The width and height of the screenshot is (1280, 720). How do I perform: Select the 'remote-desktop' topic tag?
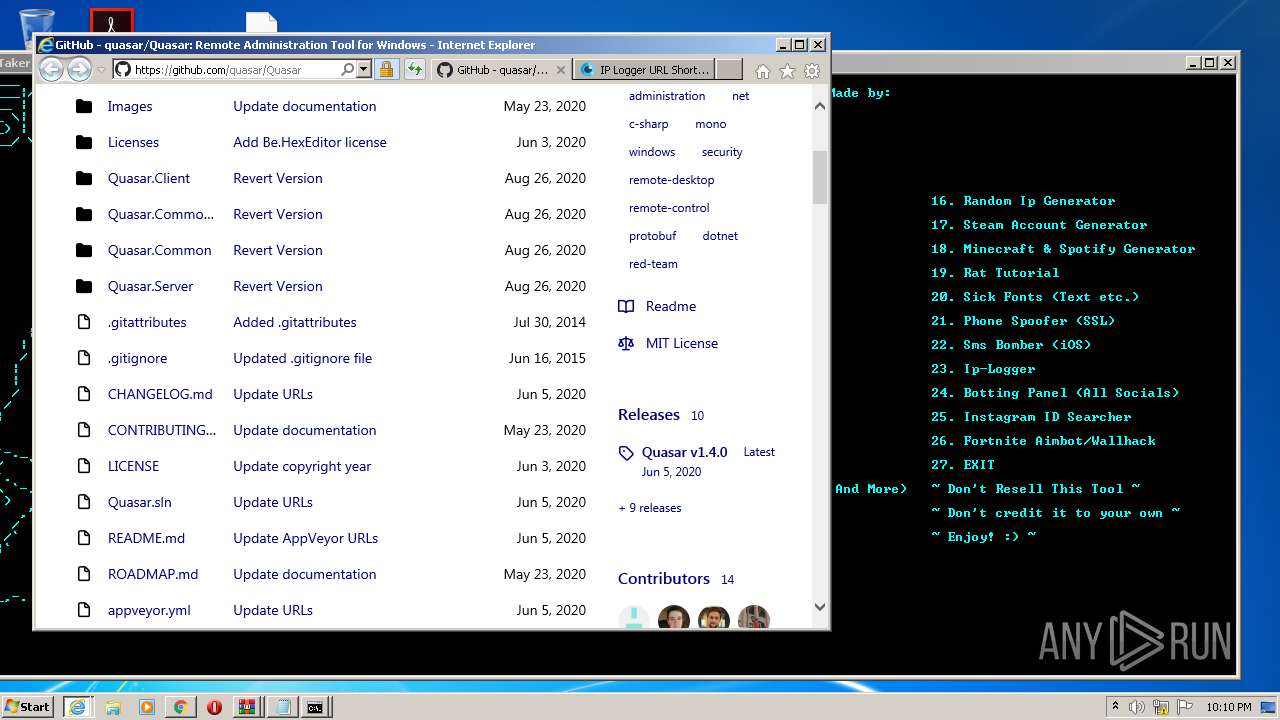pyautogui.click(x=671, y=180)
